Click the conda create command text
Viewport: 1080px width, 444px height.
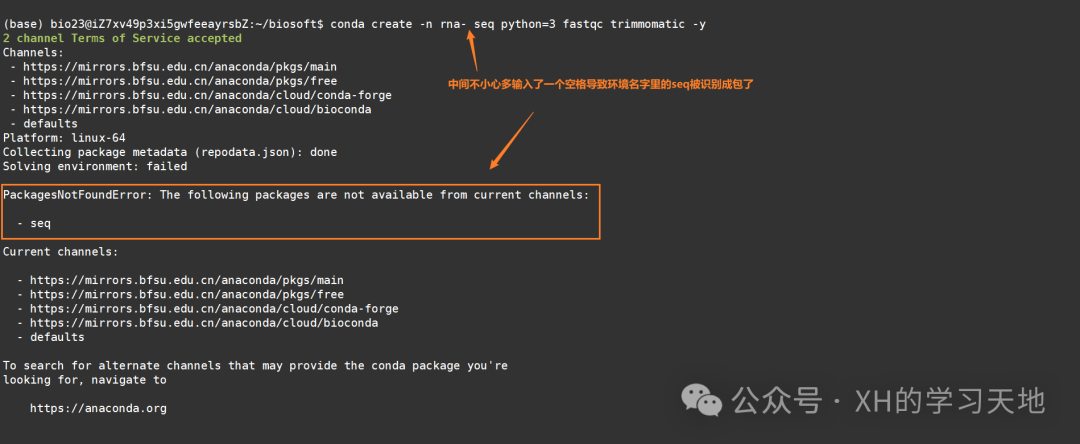point(518,24)
